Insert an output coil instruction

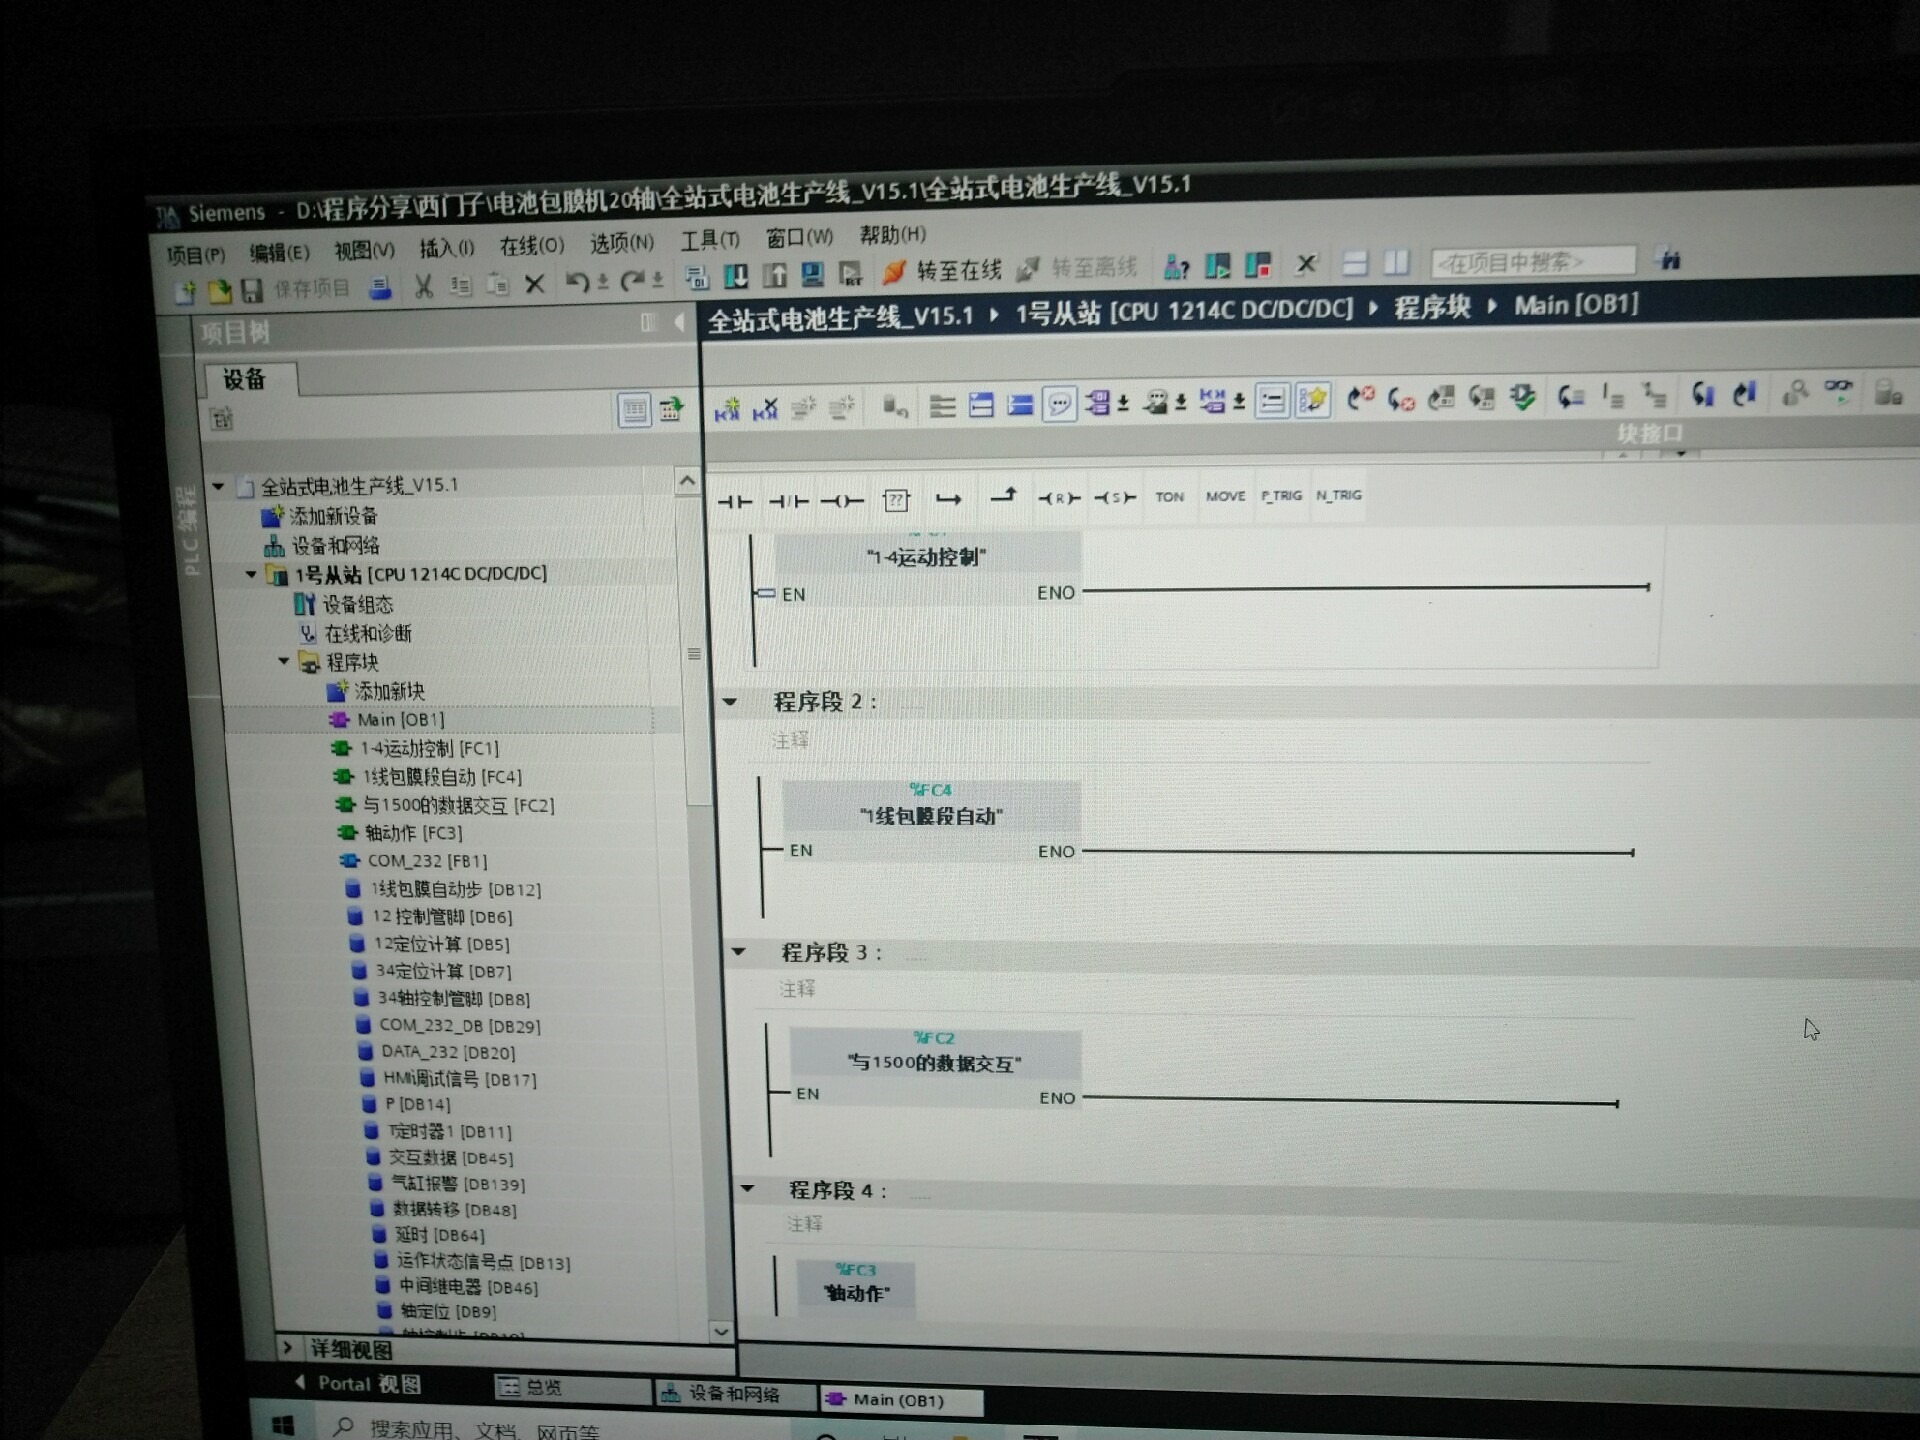pos(841,500)
